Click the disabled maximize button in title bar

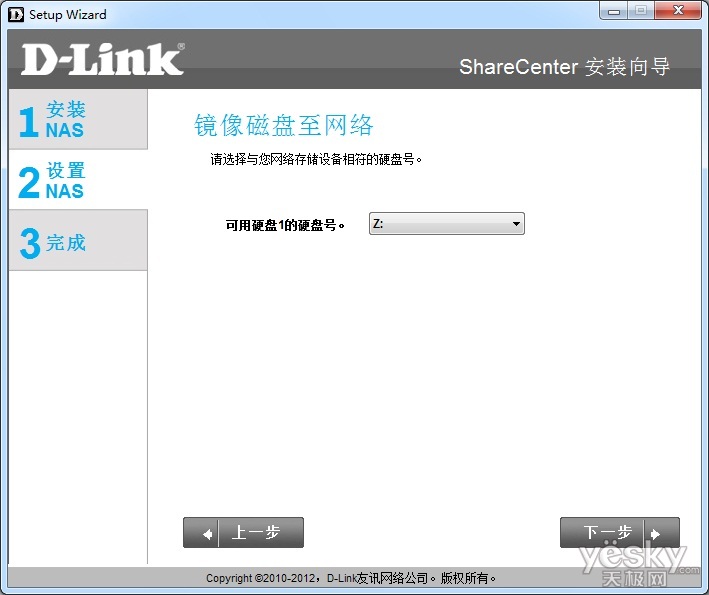pos(641,10)
